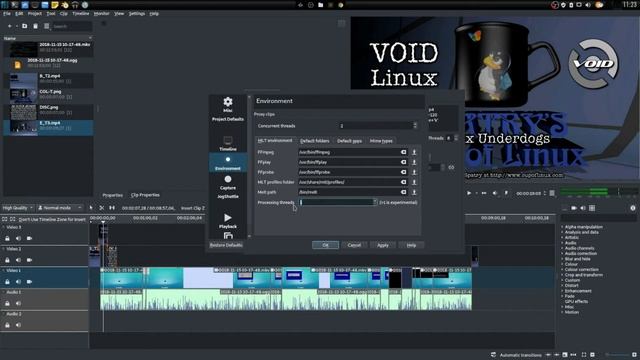Mute audio on Video 3 track

click(x=18, y=238)
